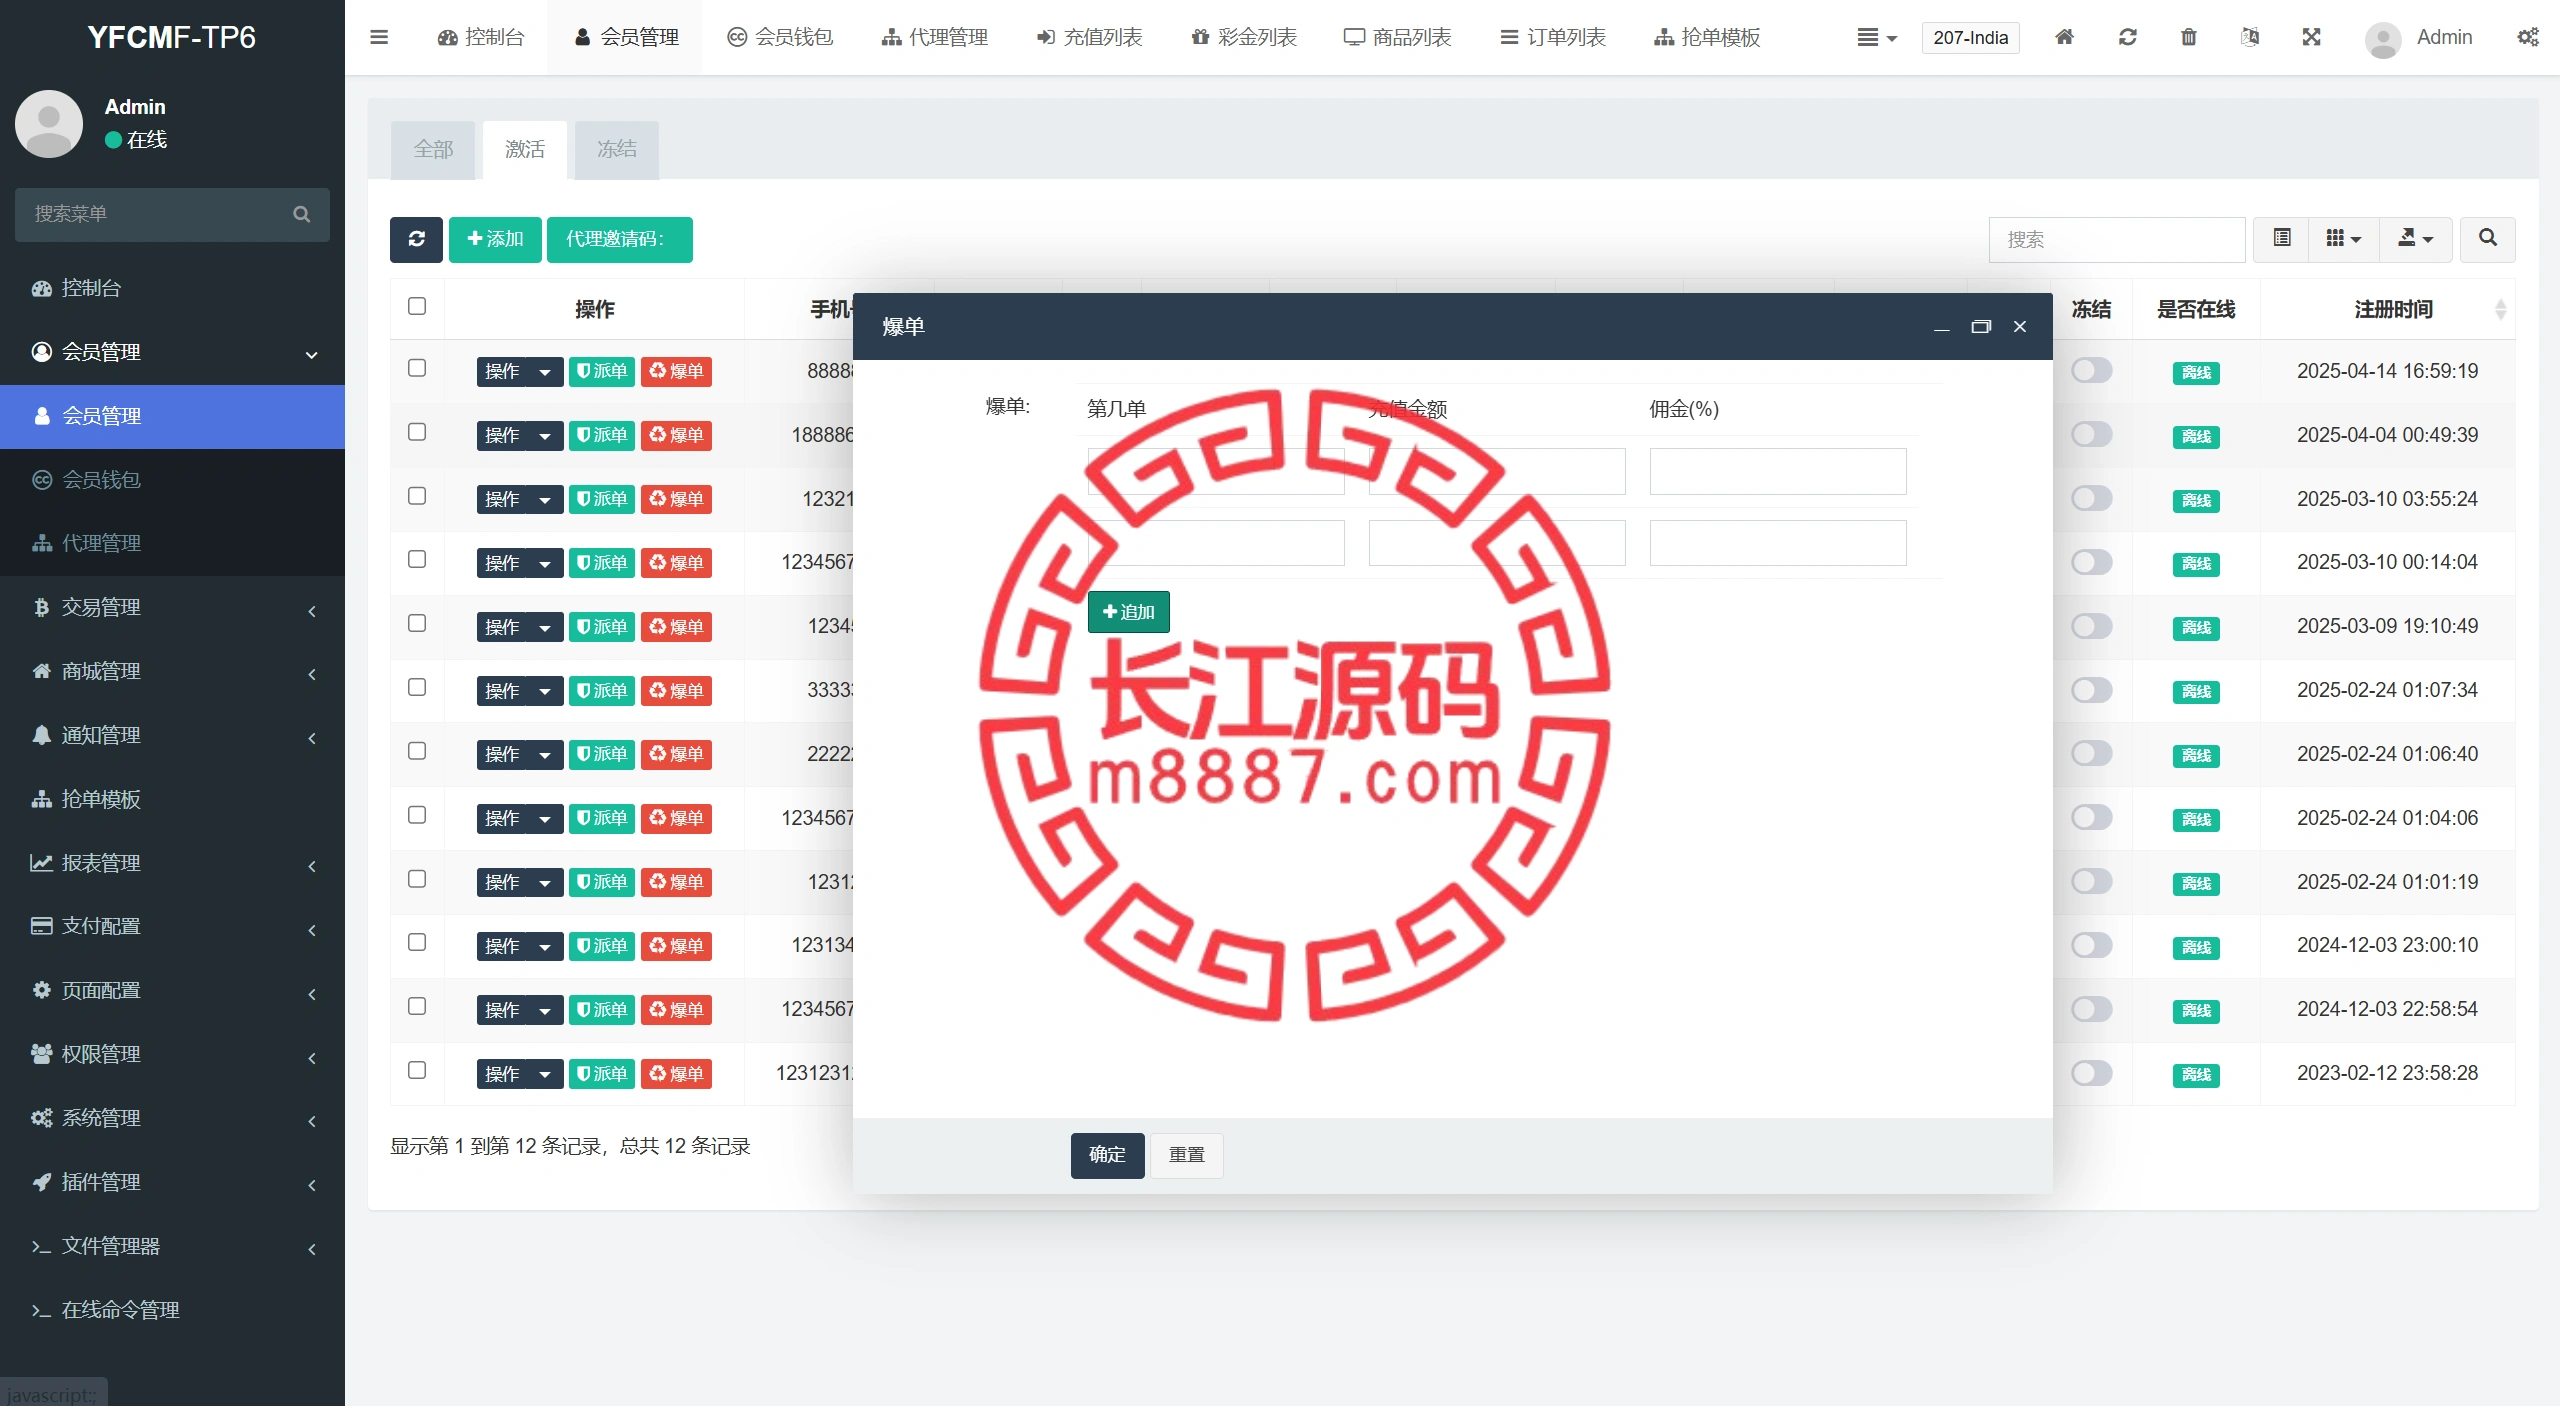
Task: Click the 注册时间 column sort arrows
Action: [x=2500, y=309]
